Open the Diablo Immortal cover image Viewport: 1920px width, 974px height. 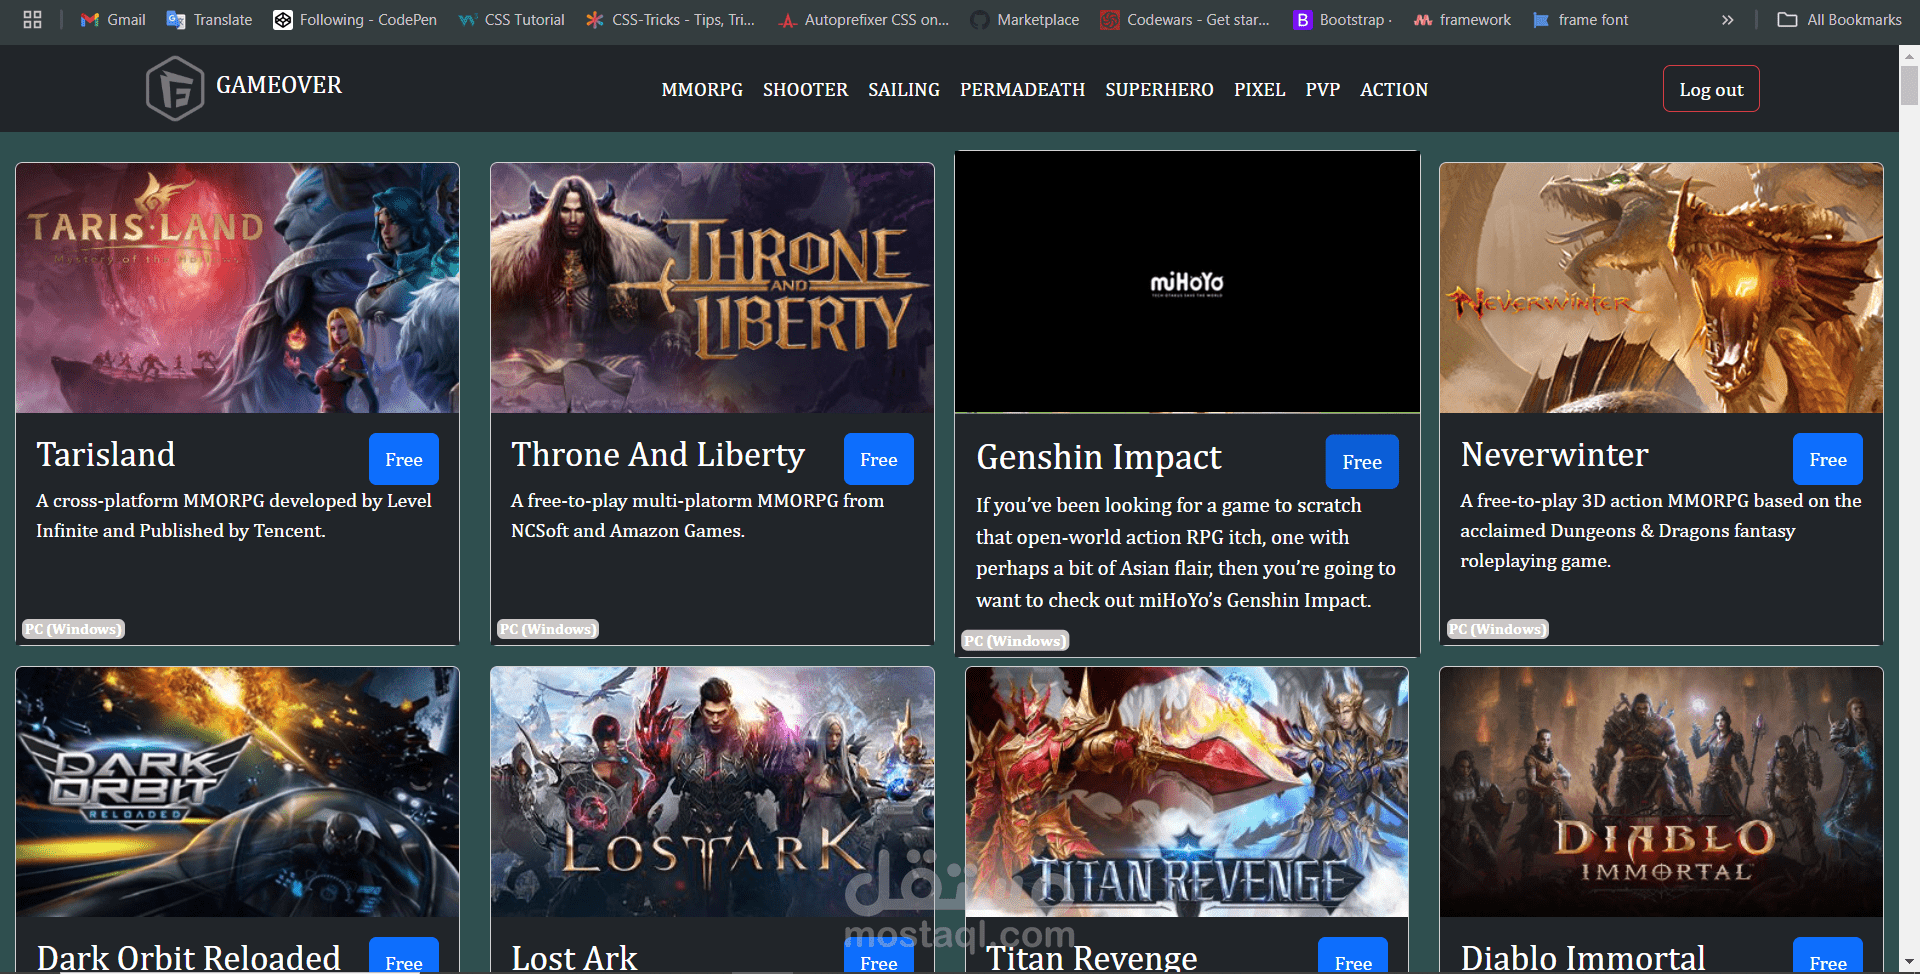(1661, 792)
